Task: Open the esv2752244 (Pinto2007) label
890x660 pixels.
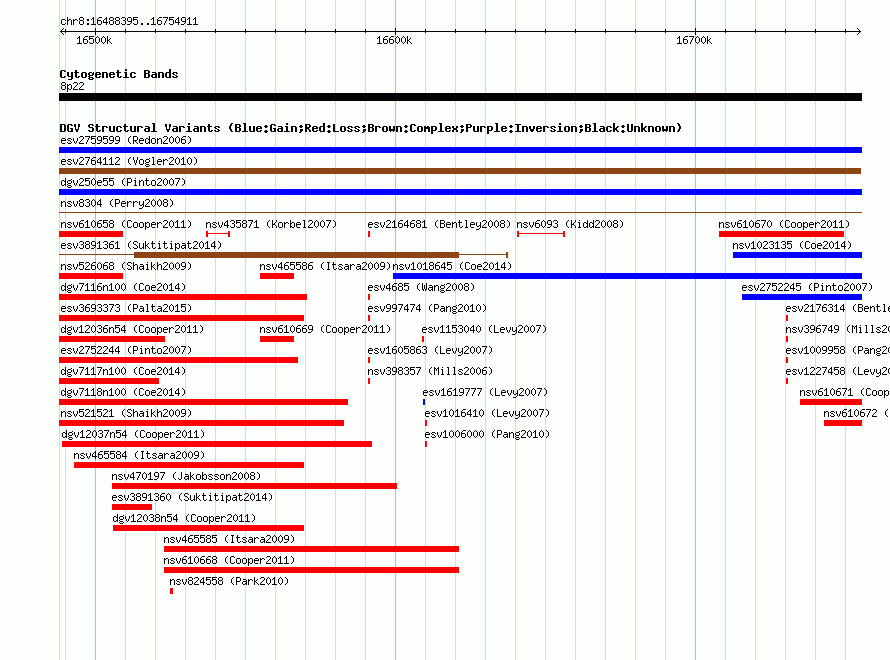Action: [x=126, y=350]
